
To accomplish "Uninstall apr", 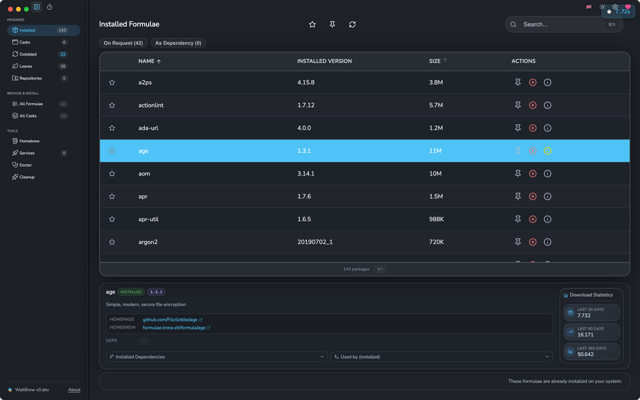I will [x=533, y=197].
